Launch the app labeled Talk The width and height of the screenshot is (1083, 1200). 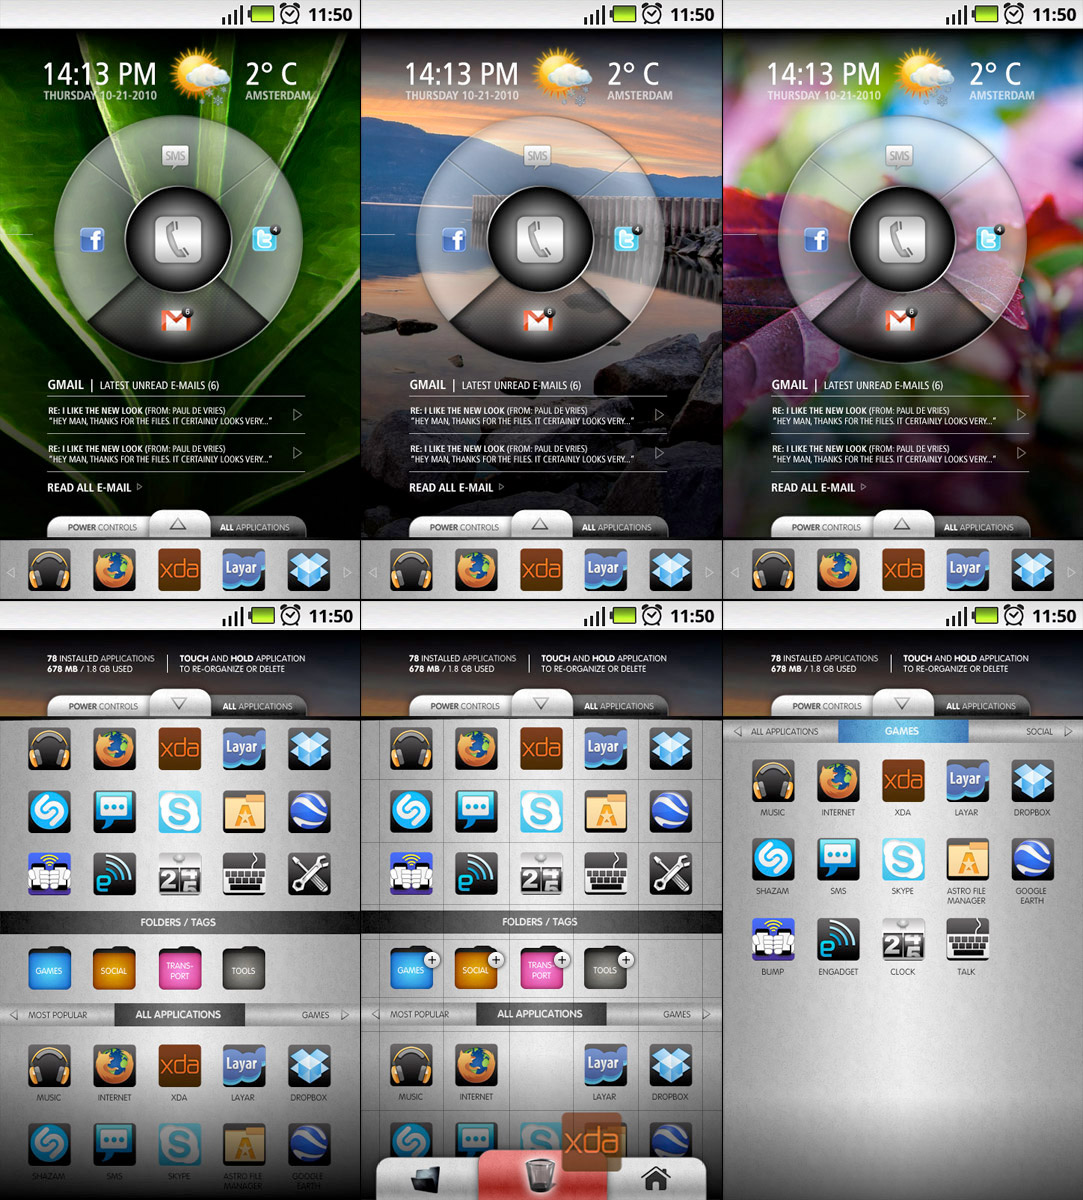point(966,940)
